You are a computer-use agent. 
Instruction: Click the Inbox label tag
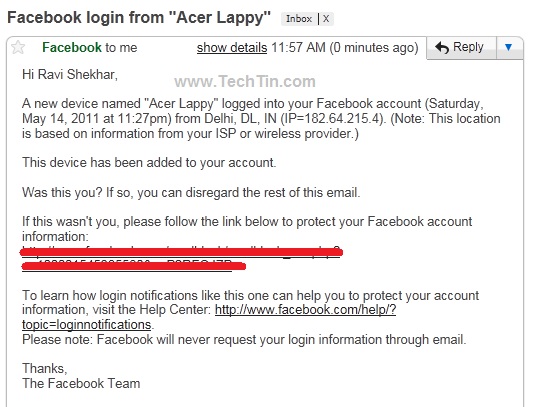[x=299, y=19]
